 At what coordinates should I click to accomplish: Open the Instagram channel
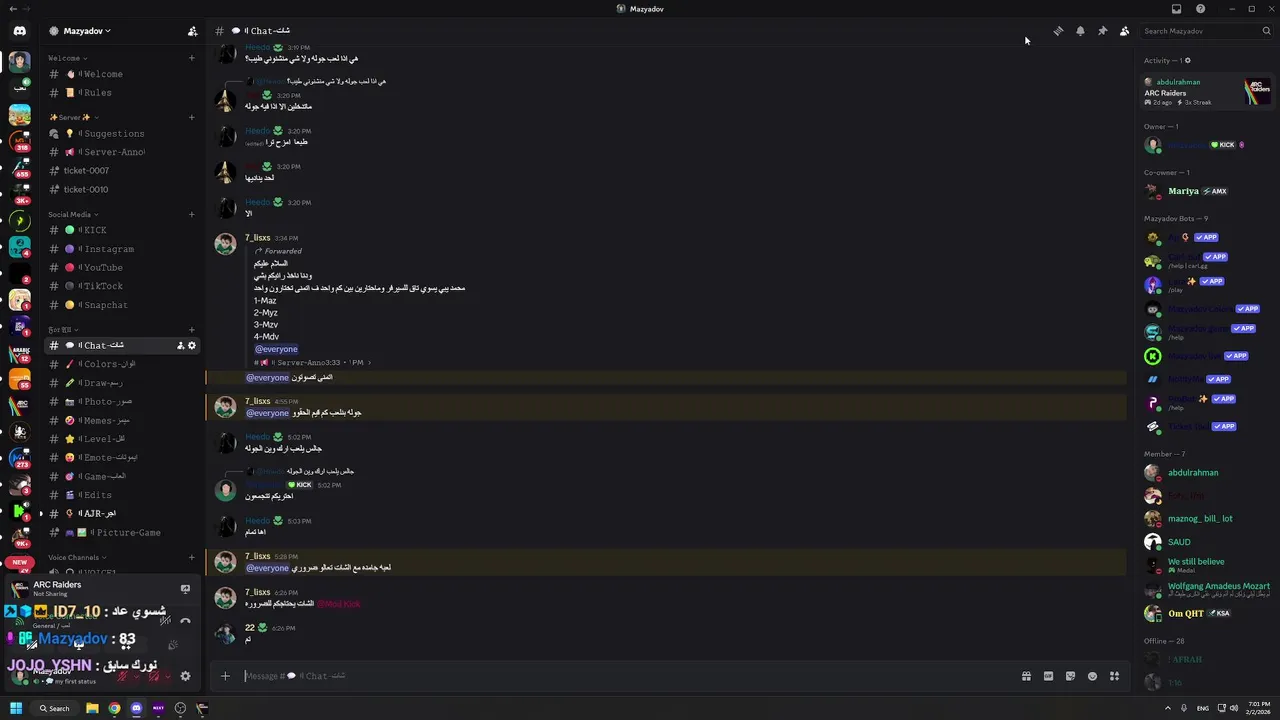click(x=108, y=249)
